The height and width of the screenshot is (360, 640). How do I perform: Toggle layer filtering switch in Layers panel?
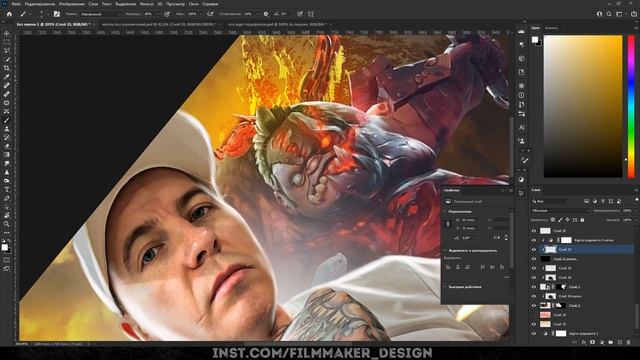(x=636, y=200)
